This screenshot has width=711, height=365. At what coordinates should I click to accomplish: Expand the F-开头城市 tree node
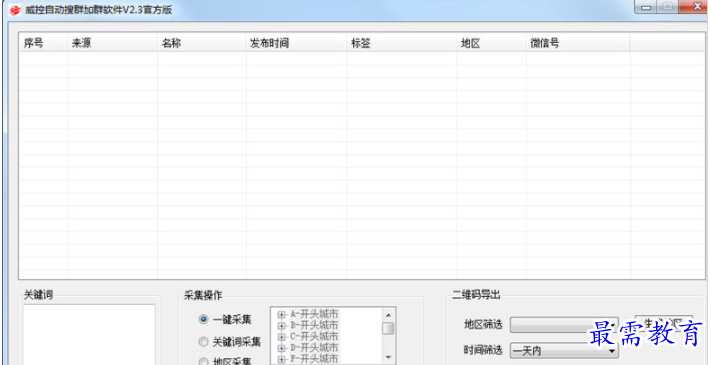[x=281, y=359]
